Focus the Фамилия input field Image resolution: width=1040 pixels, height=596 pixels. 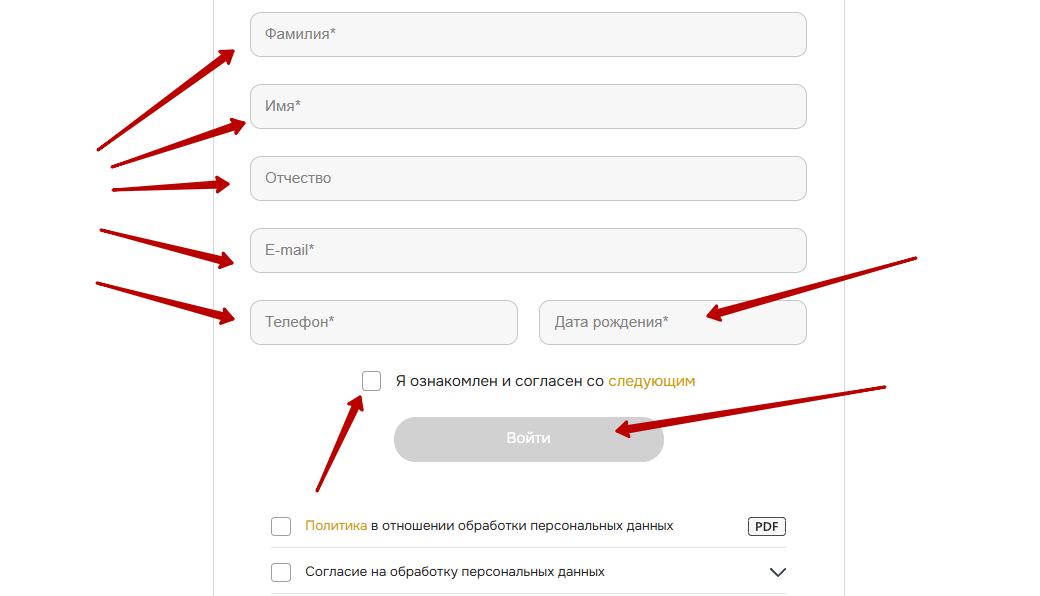(528, 34)
